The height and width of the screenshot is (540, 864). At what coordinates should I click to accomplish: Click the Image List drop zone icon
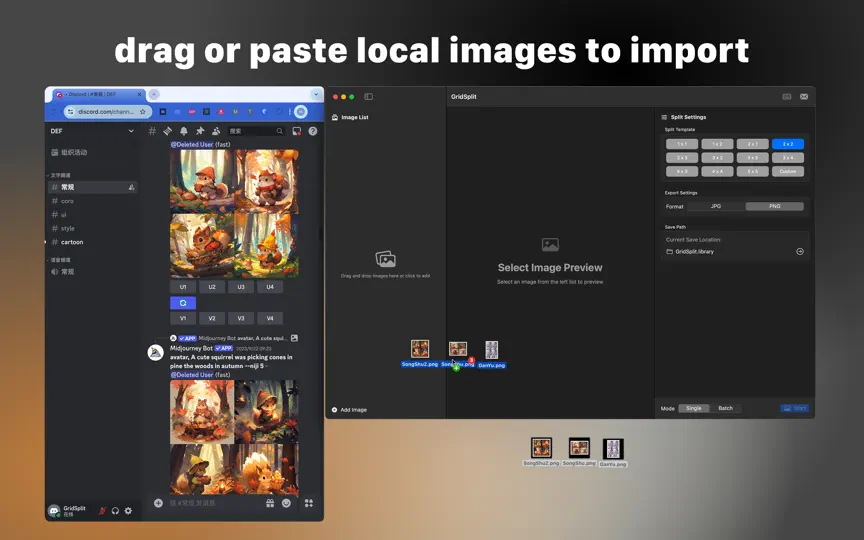(385, 258)
